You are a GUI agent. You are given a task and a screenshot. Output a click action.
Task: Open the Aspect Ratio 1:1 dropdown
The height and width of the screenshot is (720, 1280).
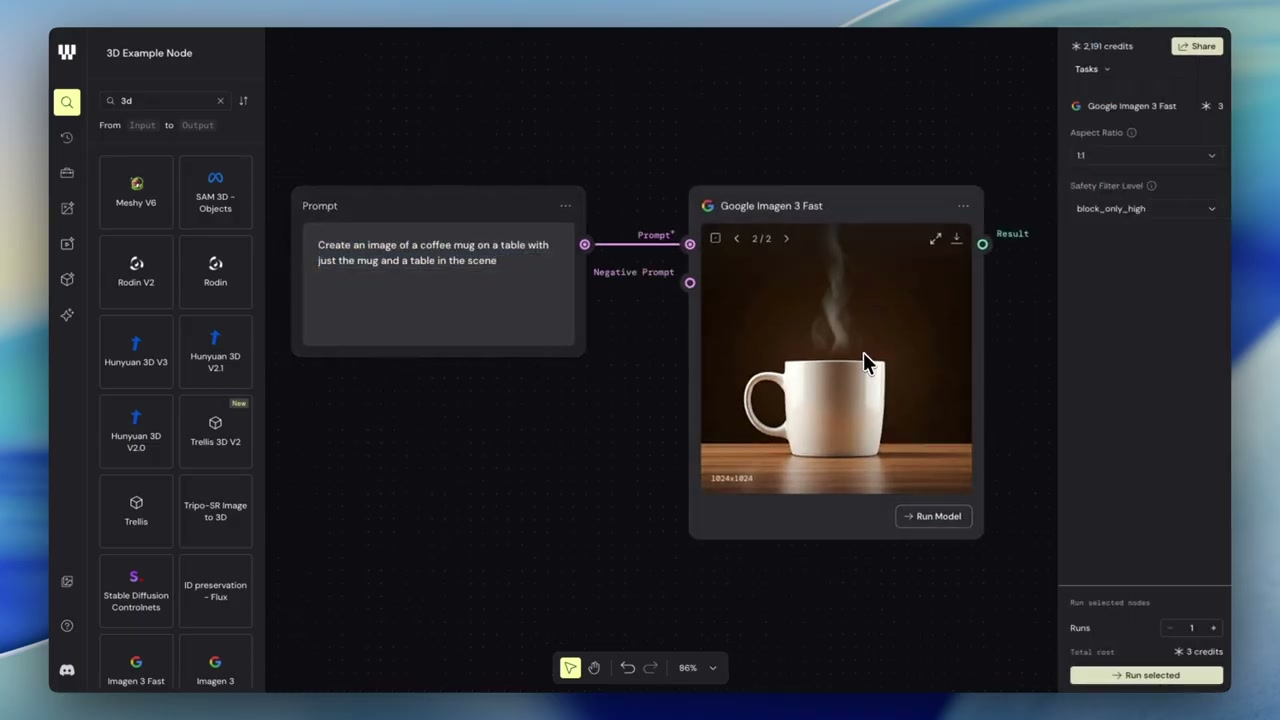tap(1146, 155)
